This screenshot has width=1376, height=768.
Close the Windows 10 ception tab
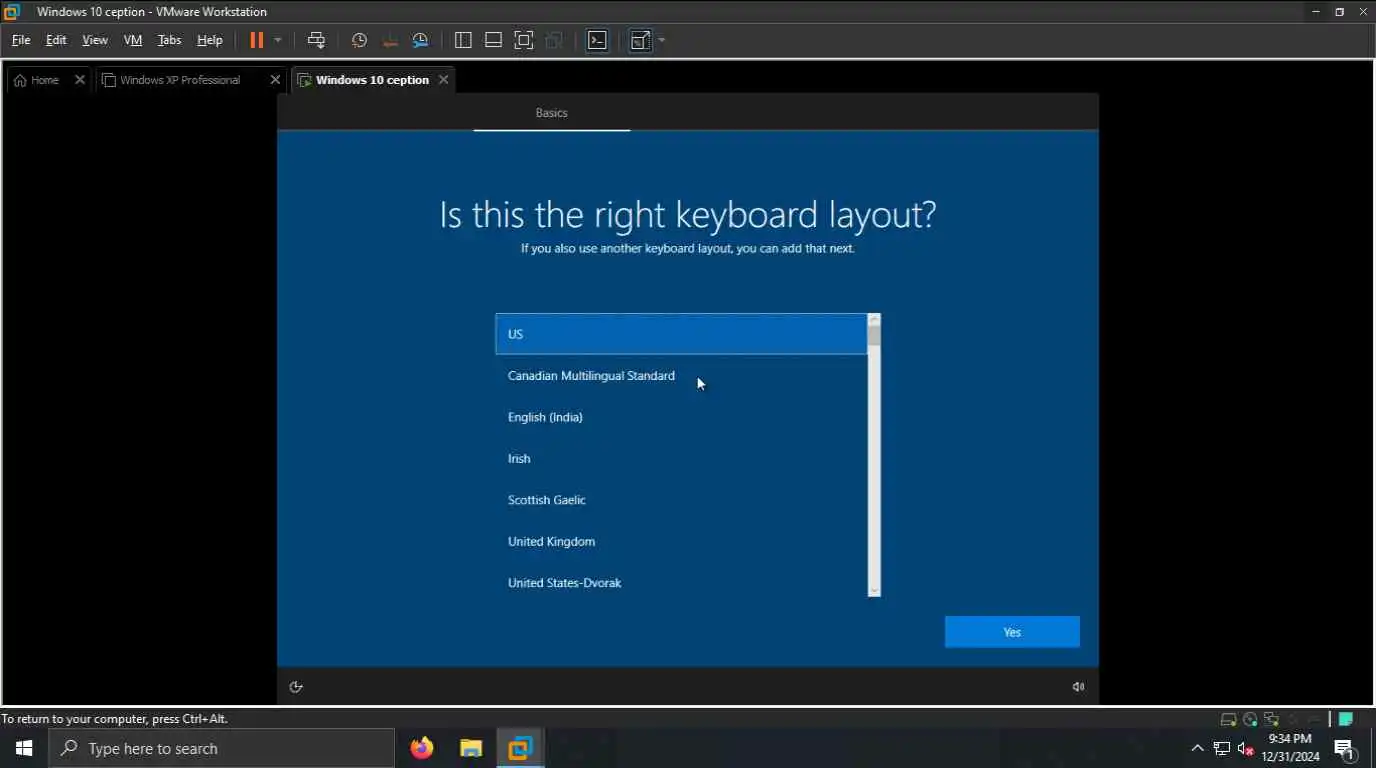tap(443, 80)
